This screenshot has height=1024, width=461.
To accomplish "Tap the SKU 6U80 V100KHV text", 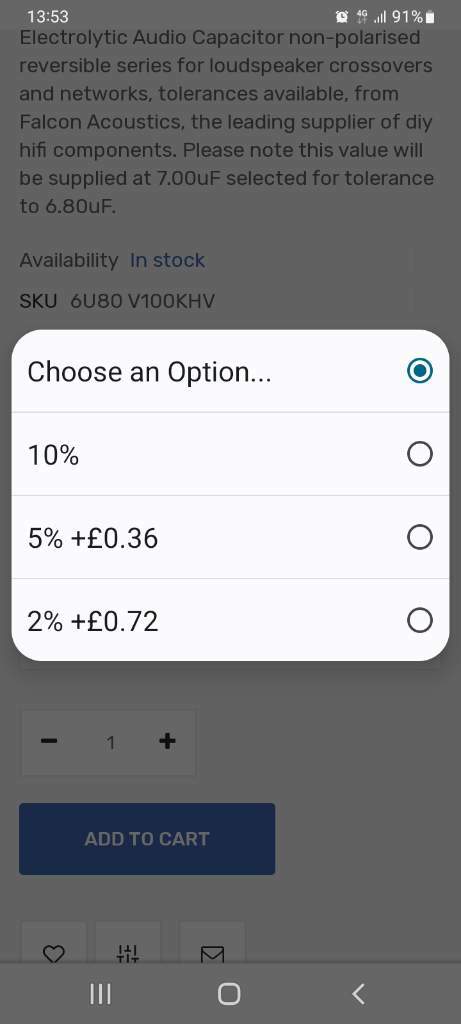I will (x=117, y=301).
